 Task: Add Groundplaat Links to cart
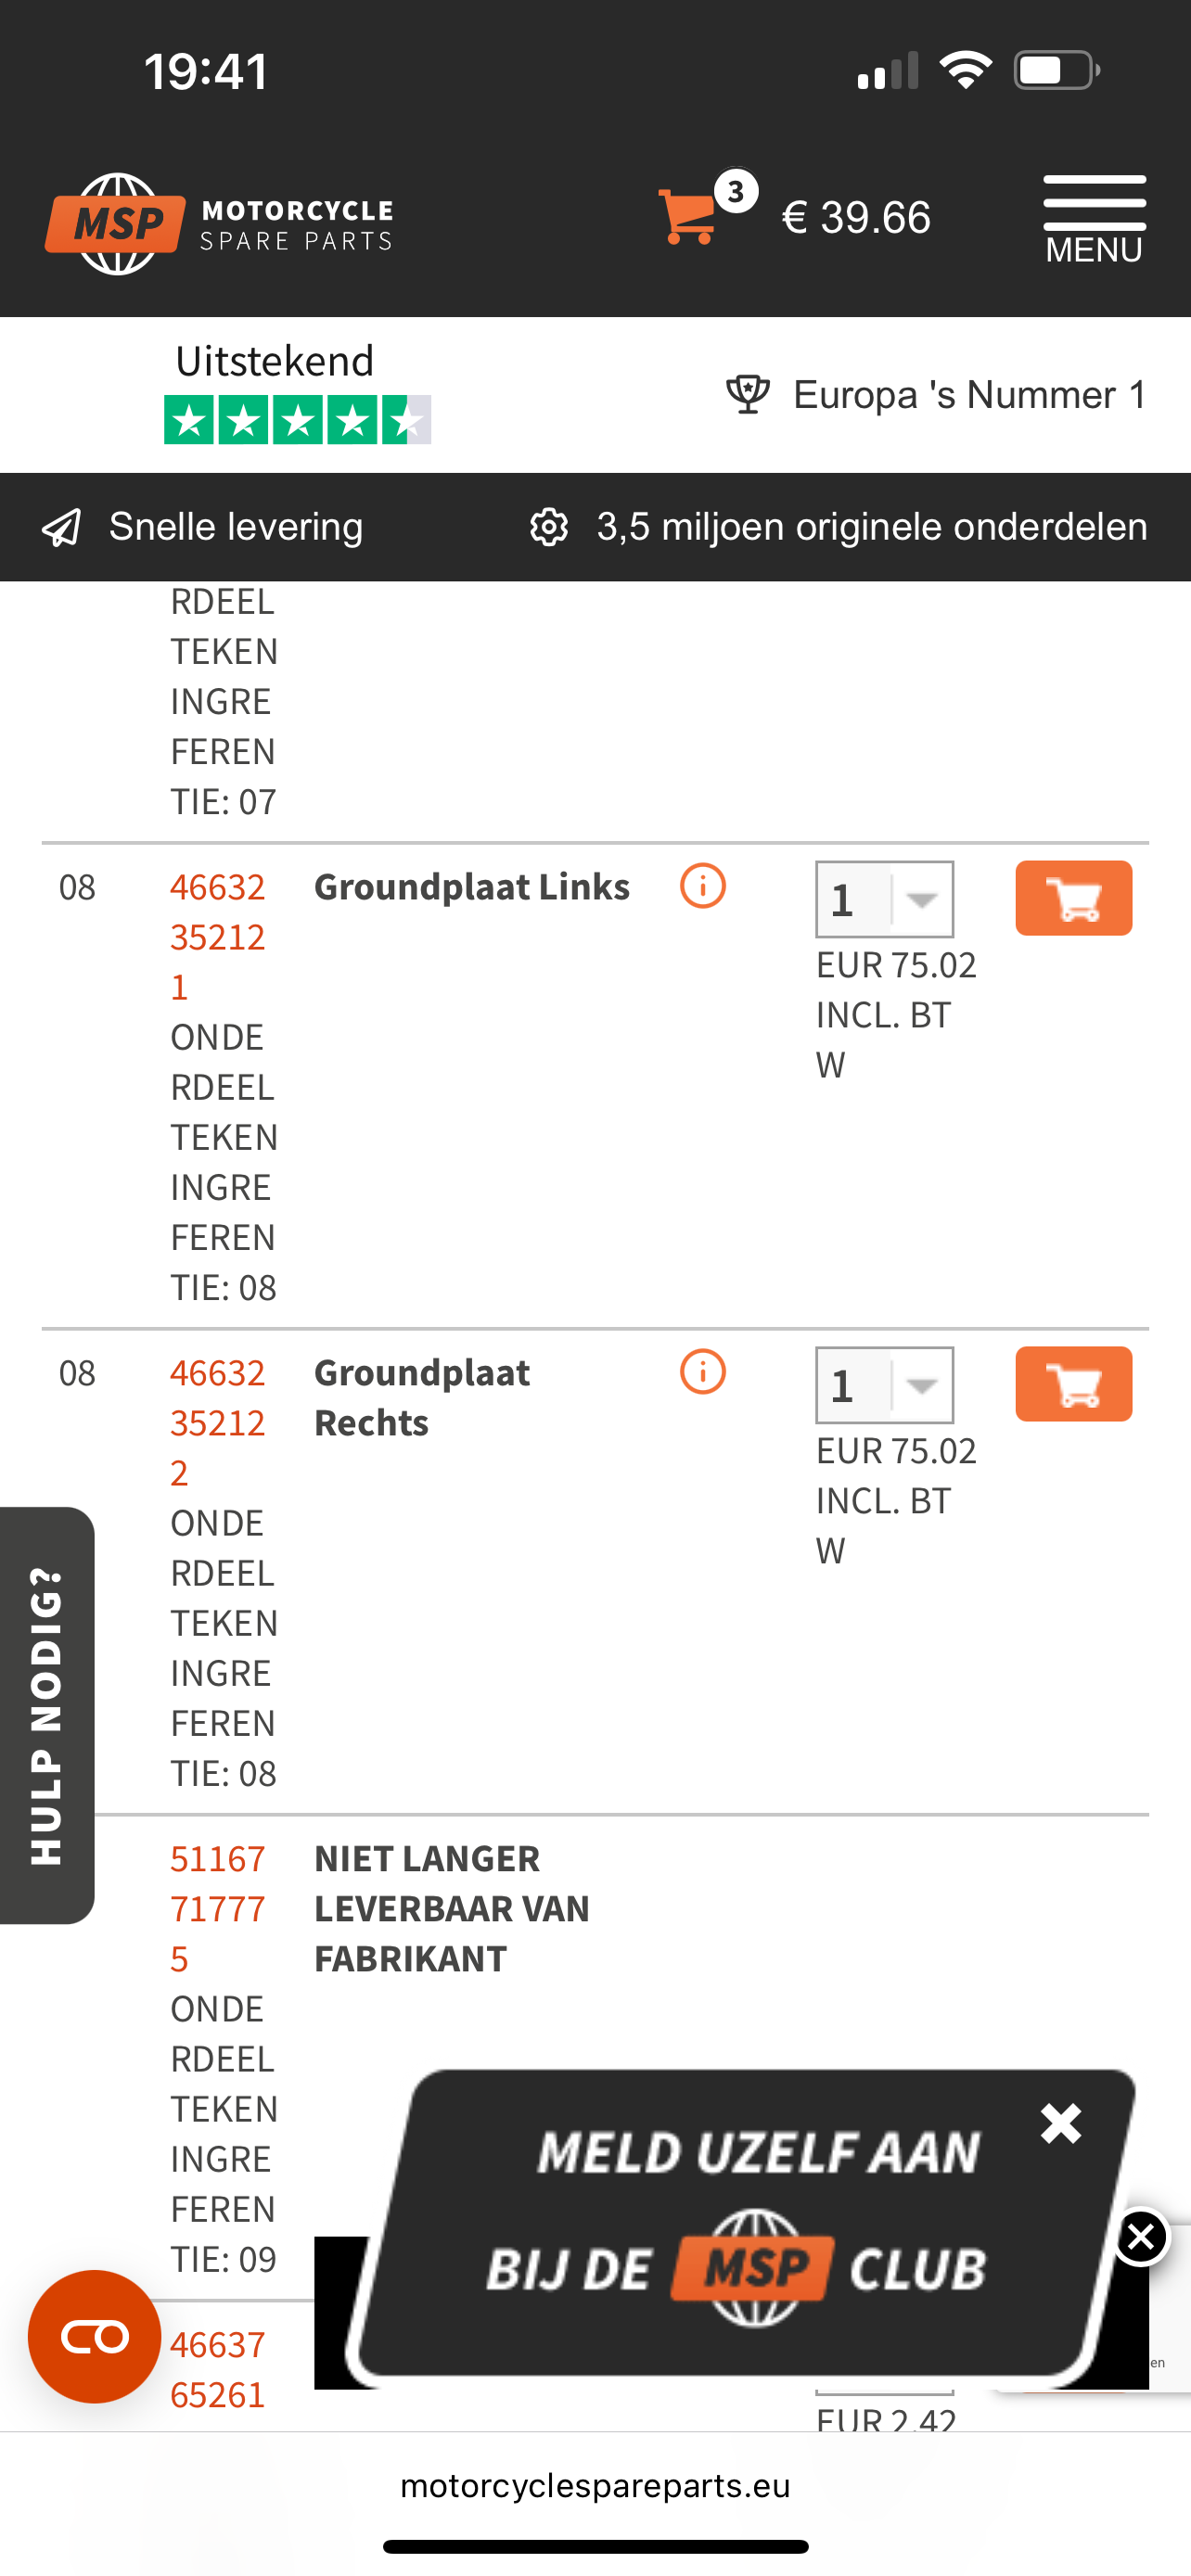click(x=1073, y=898)
